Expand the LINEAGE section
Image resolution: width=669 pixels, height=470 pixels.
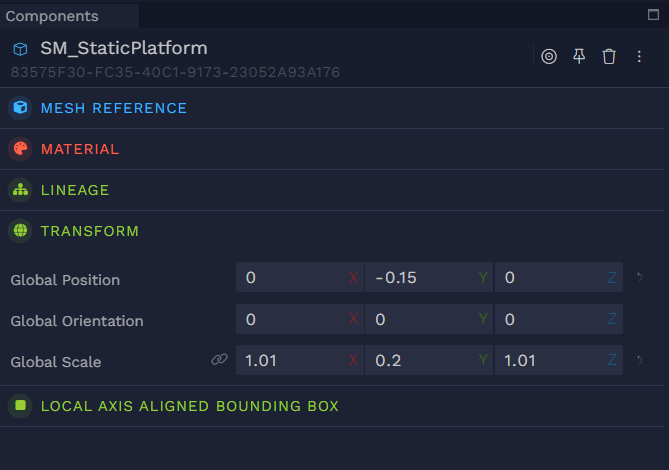75,190
